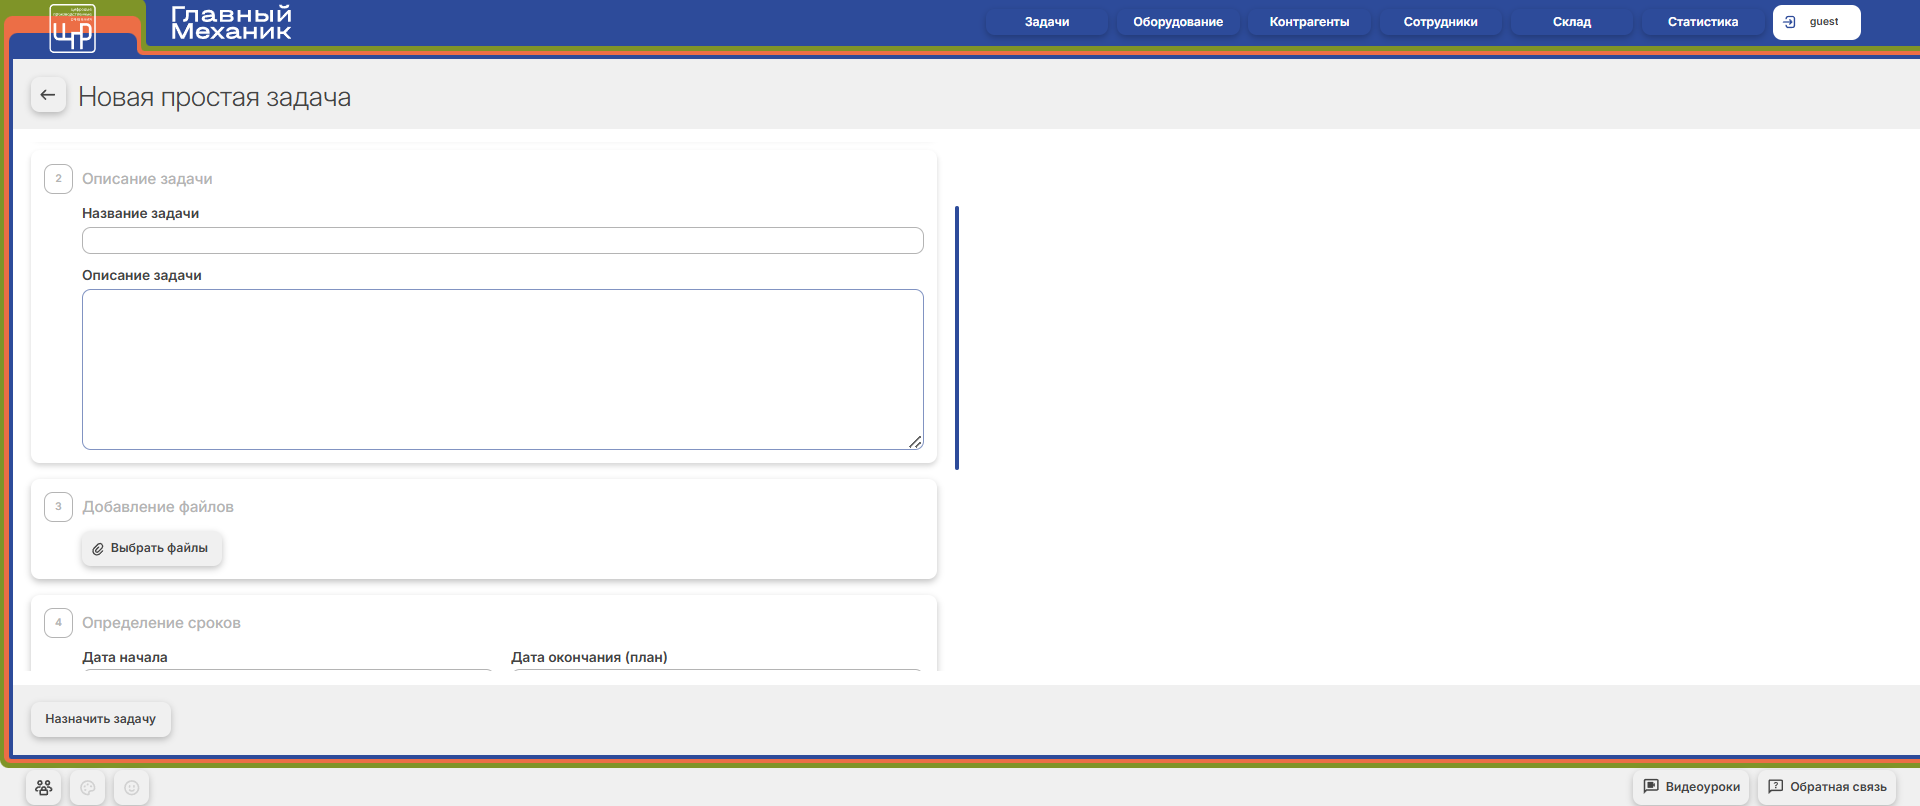Click the form's vertical scrollbar
Screen dimensions: 1920x806
957,338
